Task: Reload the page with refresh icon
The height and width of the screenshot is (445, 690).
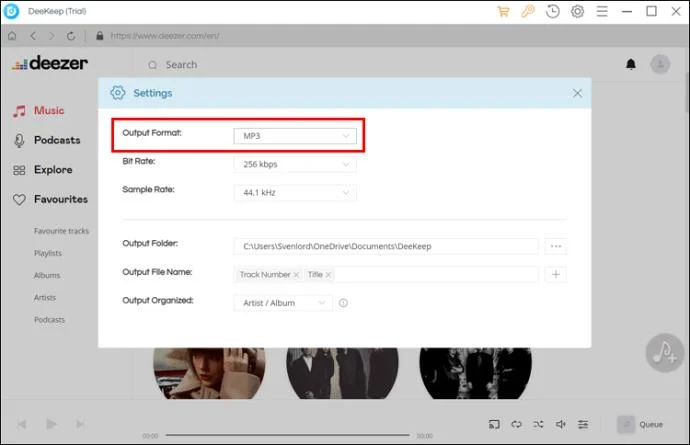Action: (71, 36)
